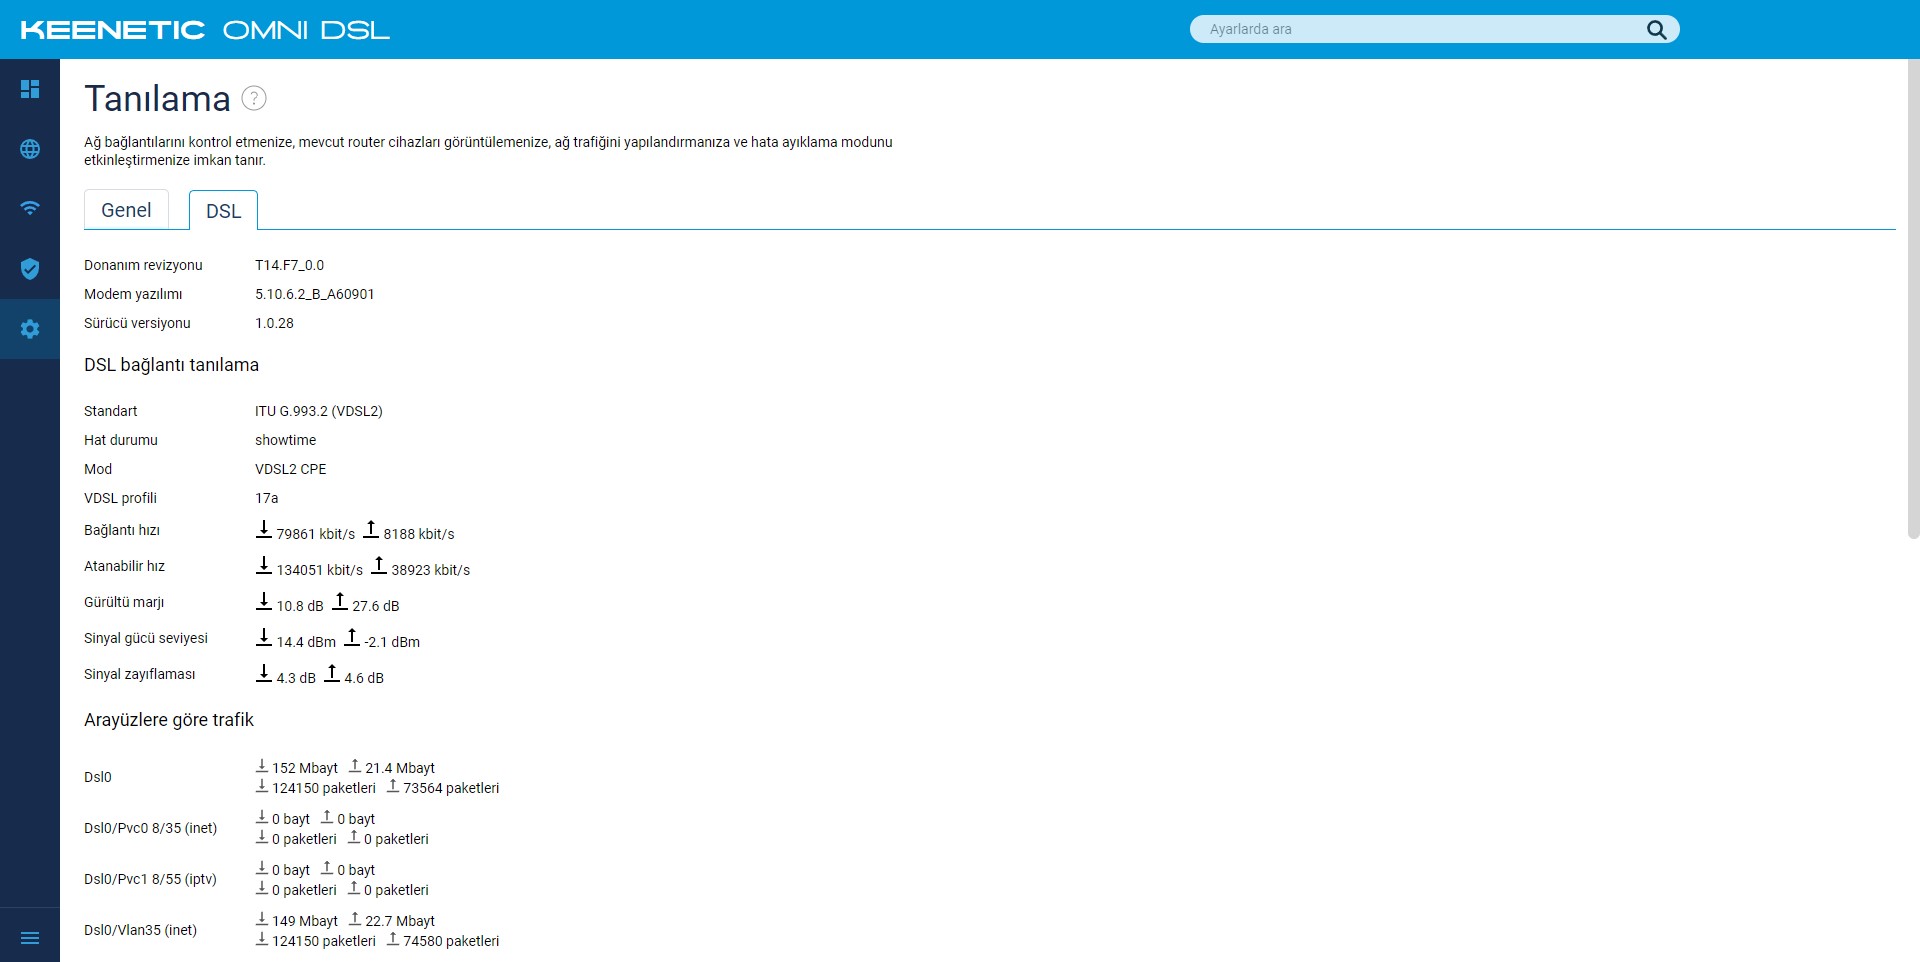Click the 149 Mbayt Vlan35 download traffic

coord(305,921)
